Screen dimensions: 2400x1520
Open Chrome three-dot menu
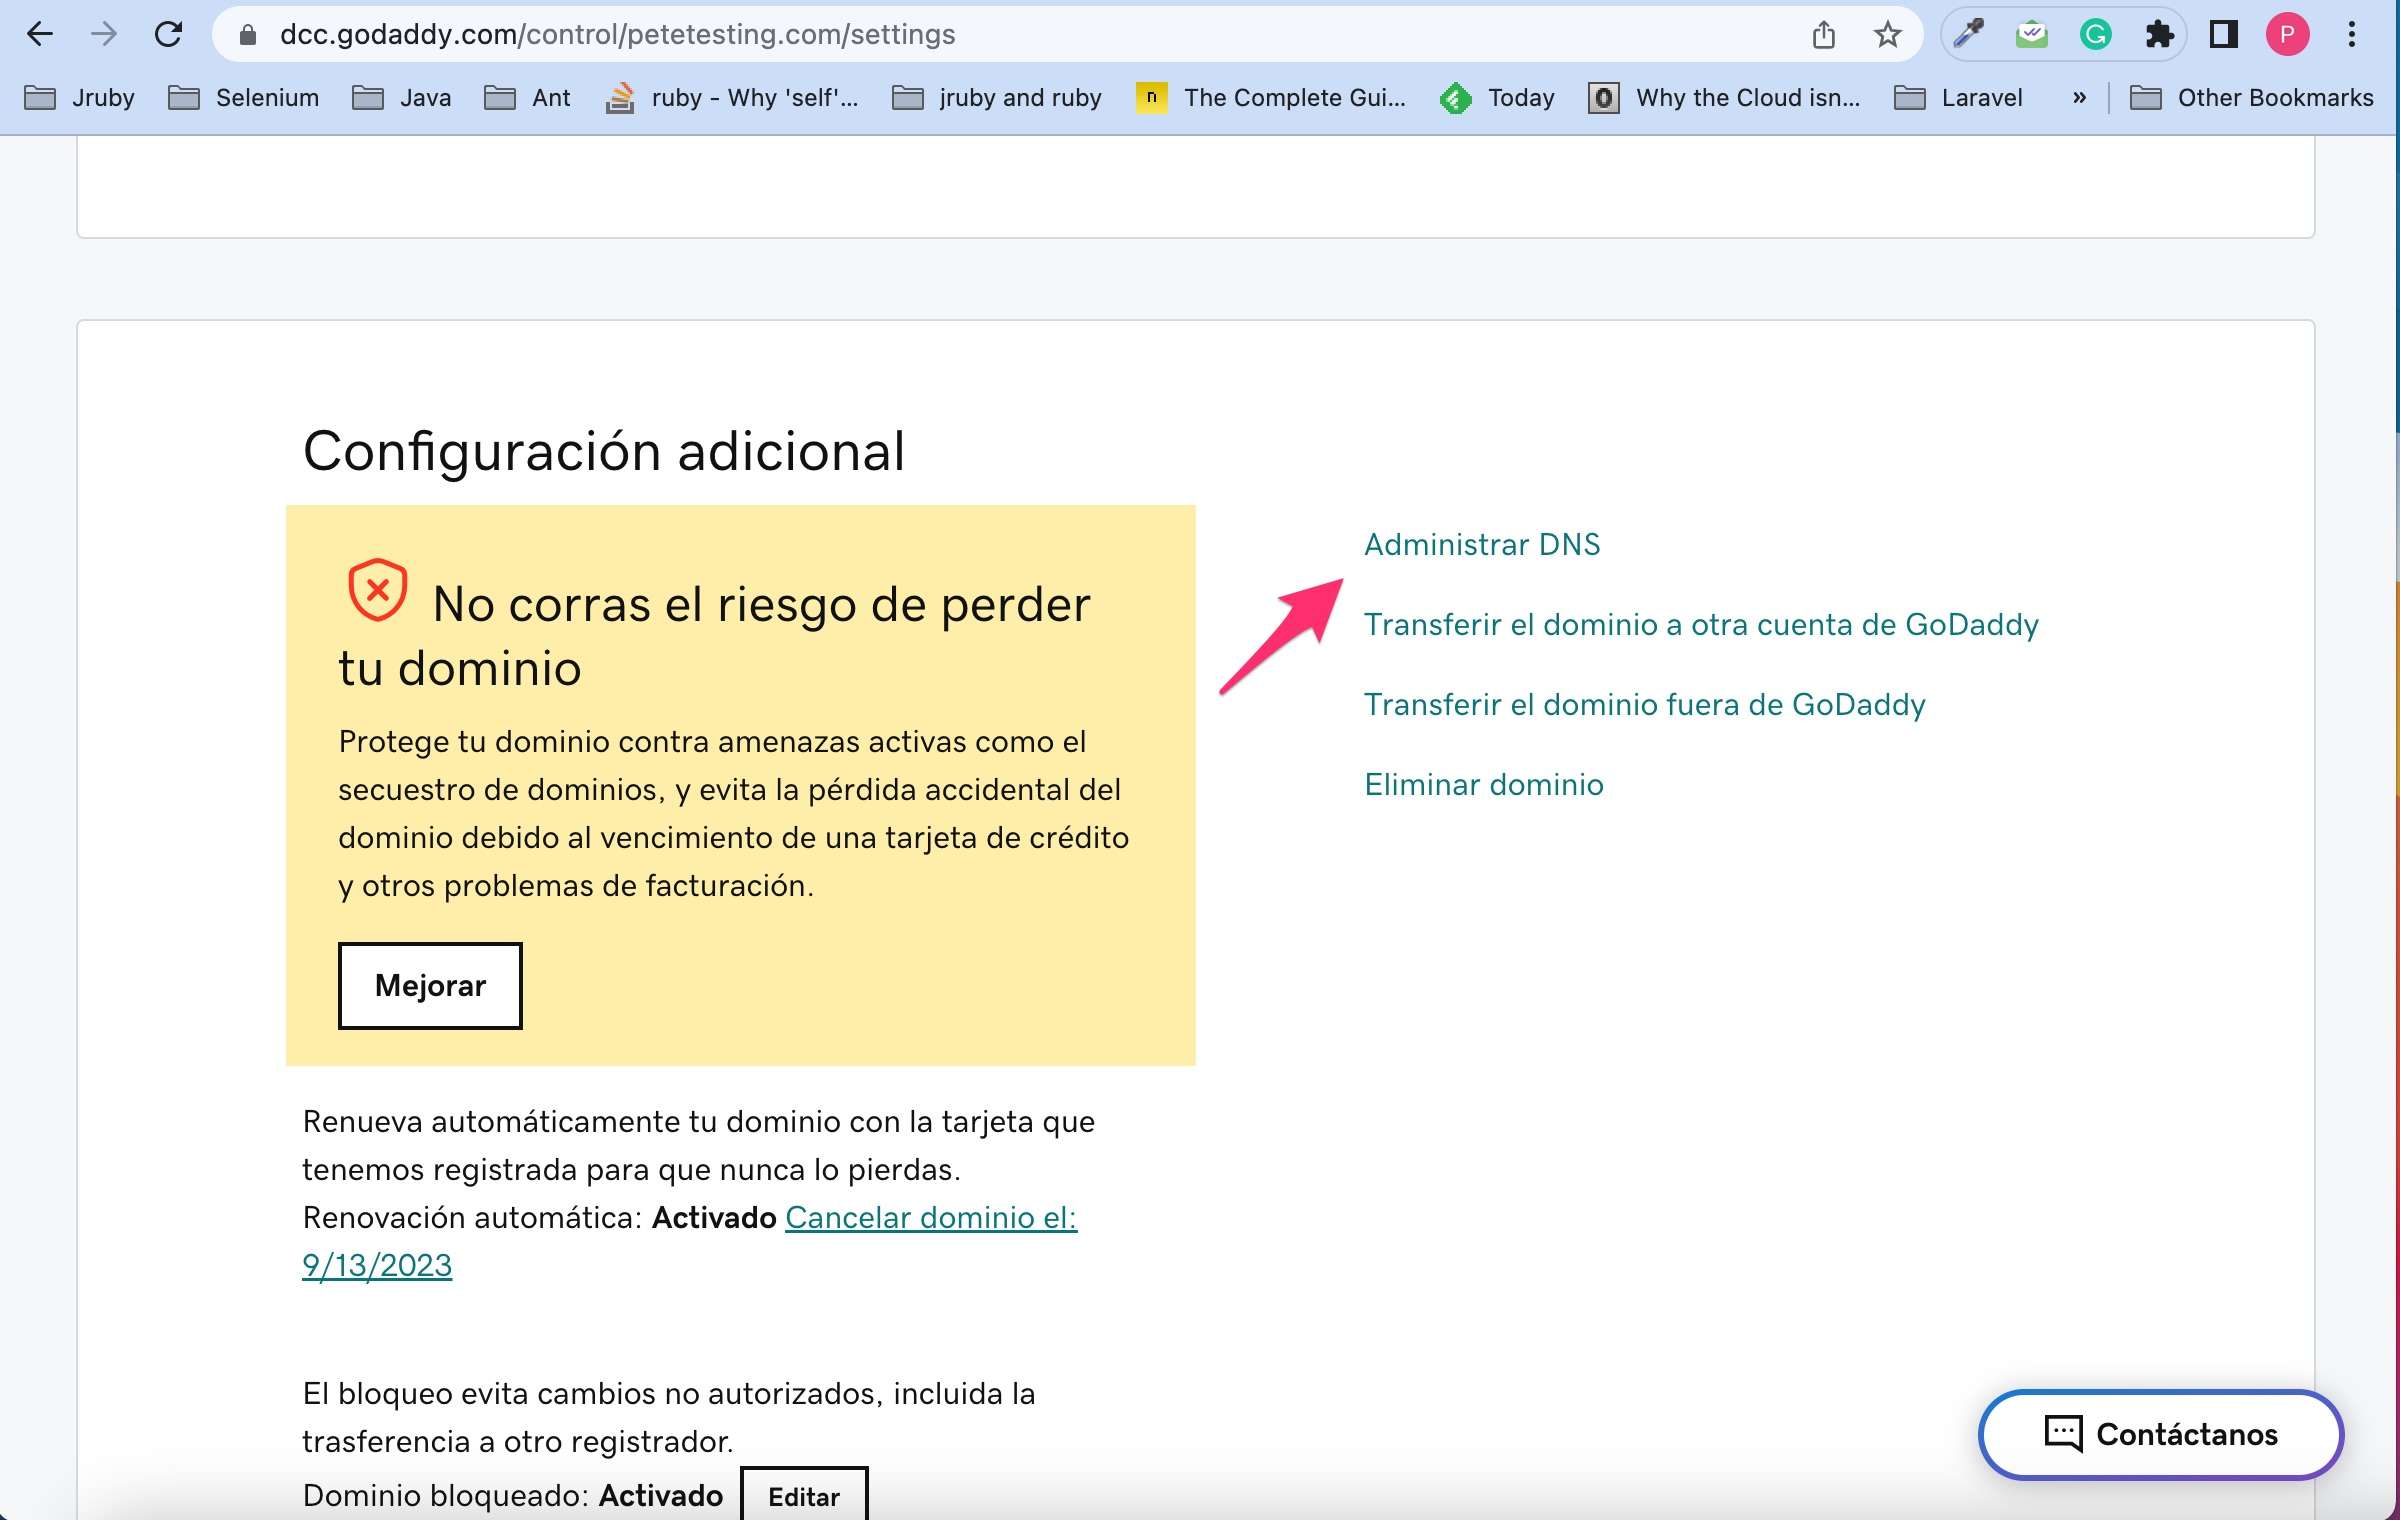click(x=2351, y=35)
